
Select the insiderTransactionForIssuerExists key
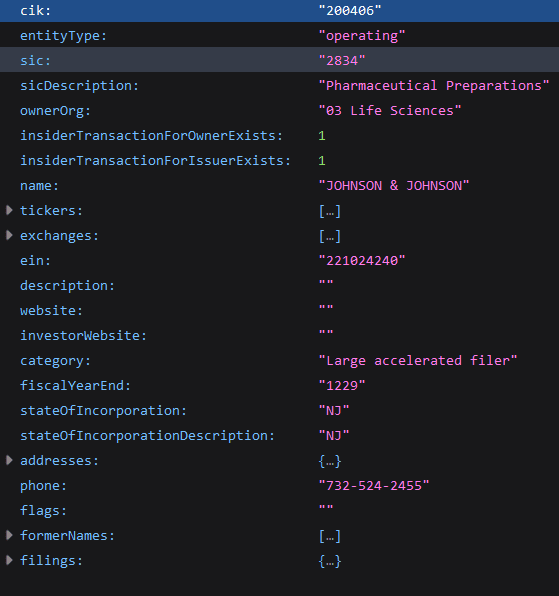coord(155,160)
